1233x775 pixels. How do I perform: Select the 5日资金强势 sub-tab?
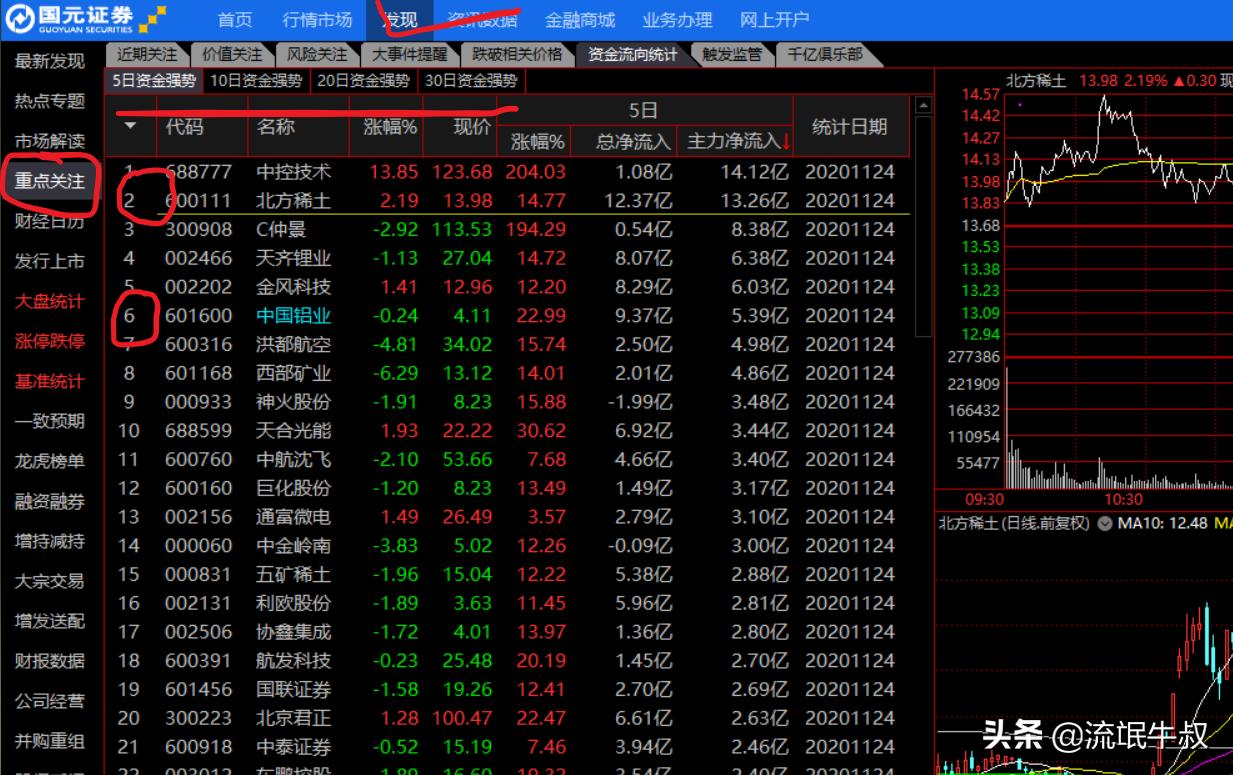click(154, 80)
